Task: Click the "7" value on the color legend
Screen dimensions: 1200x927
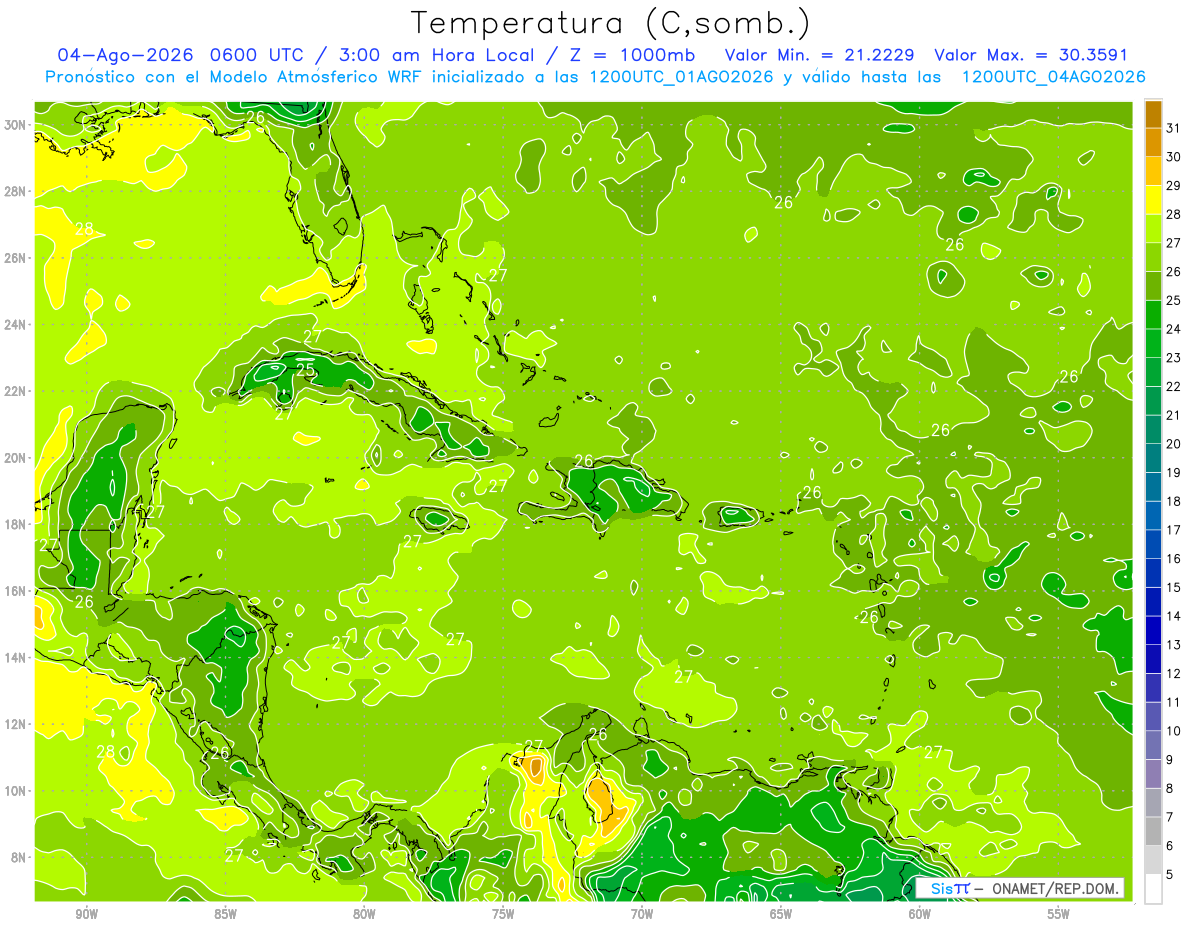Action: [1171, 817]
